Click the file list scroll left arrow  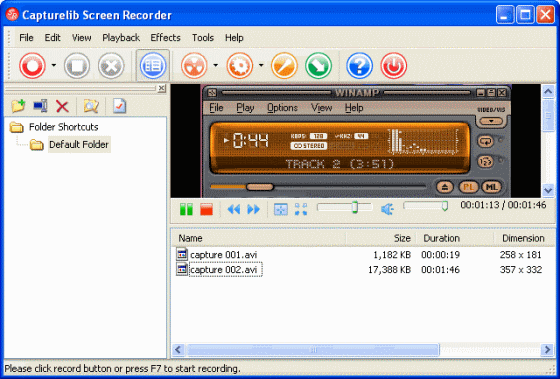[x=178, y=349]
